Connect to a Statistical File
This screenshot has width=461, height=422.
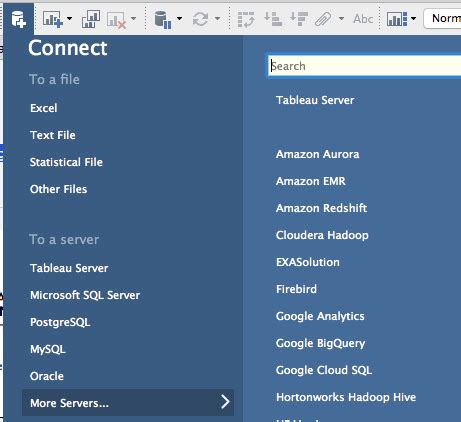[x=66, y=162]
